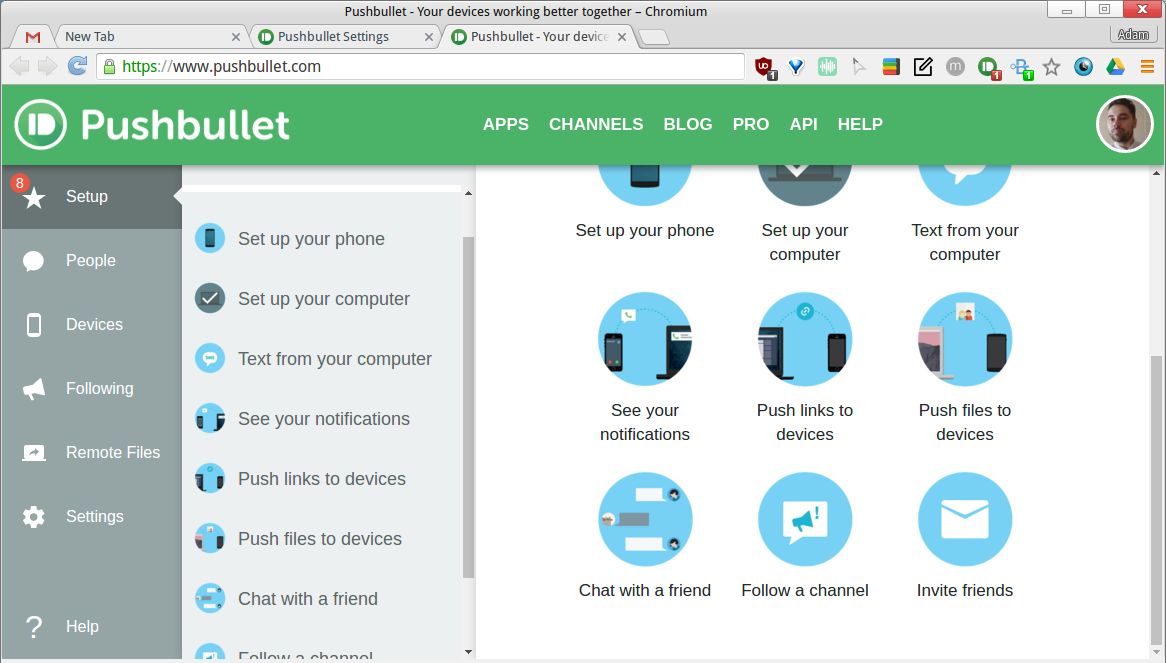The image size is (1166, 663).
Task: Close the Pushbullet Settings tab
Action: point(428,36)
